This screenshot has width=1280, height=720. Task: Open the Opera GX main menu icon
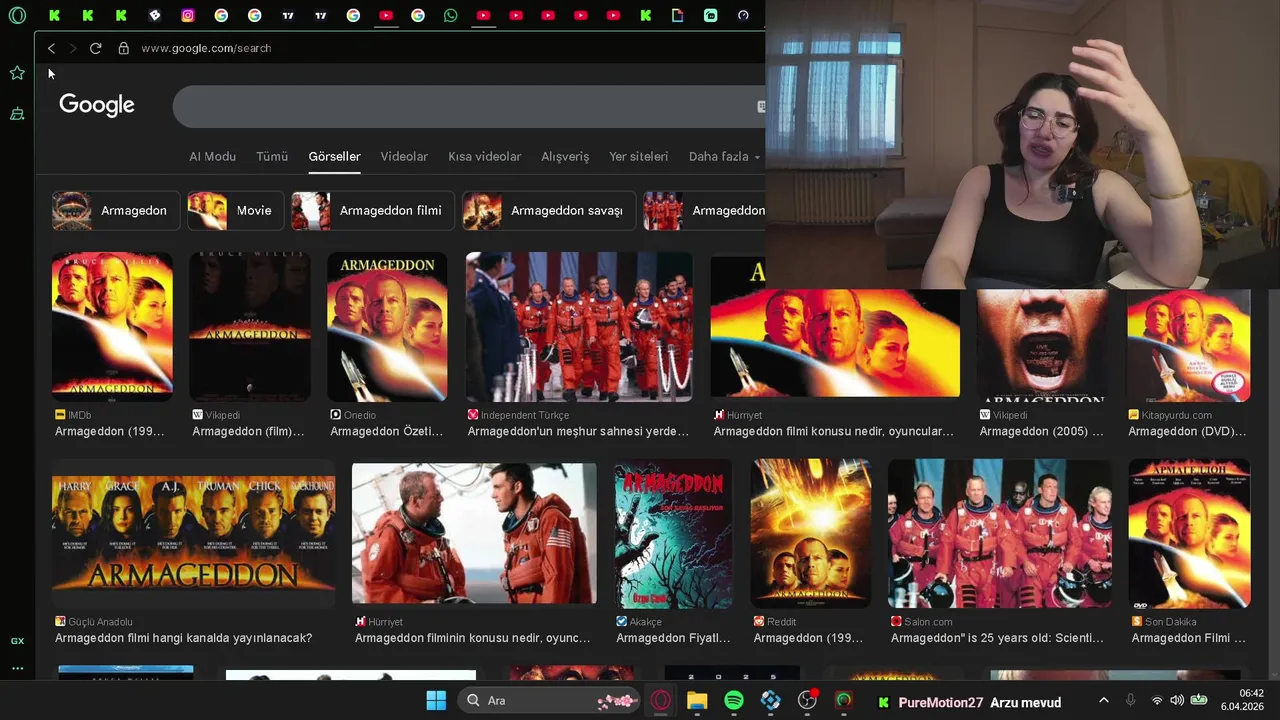17,15
